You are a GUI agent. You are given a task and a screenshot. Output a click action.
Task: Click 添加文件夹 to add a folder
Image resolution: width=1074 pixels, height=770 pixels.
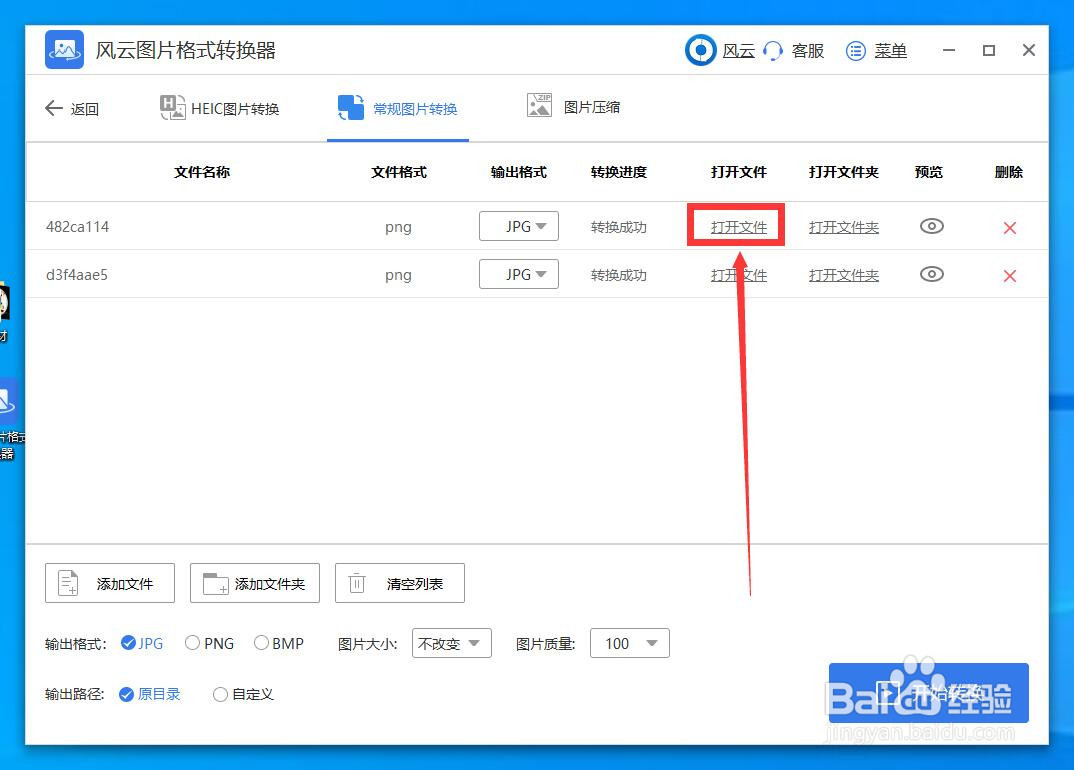254,583
